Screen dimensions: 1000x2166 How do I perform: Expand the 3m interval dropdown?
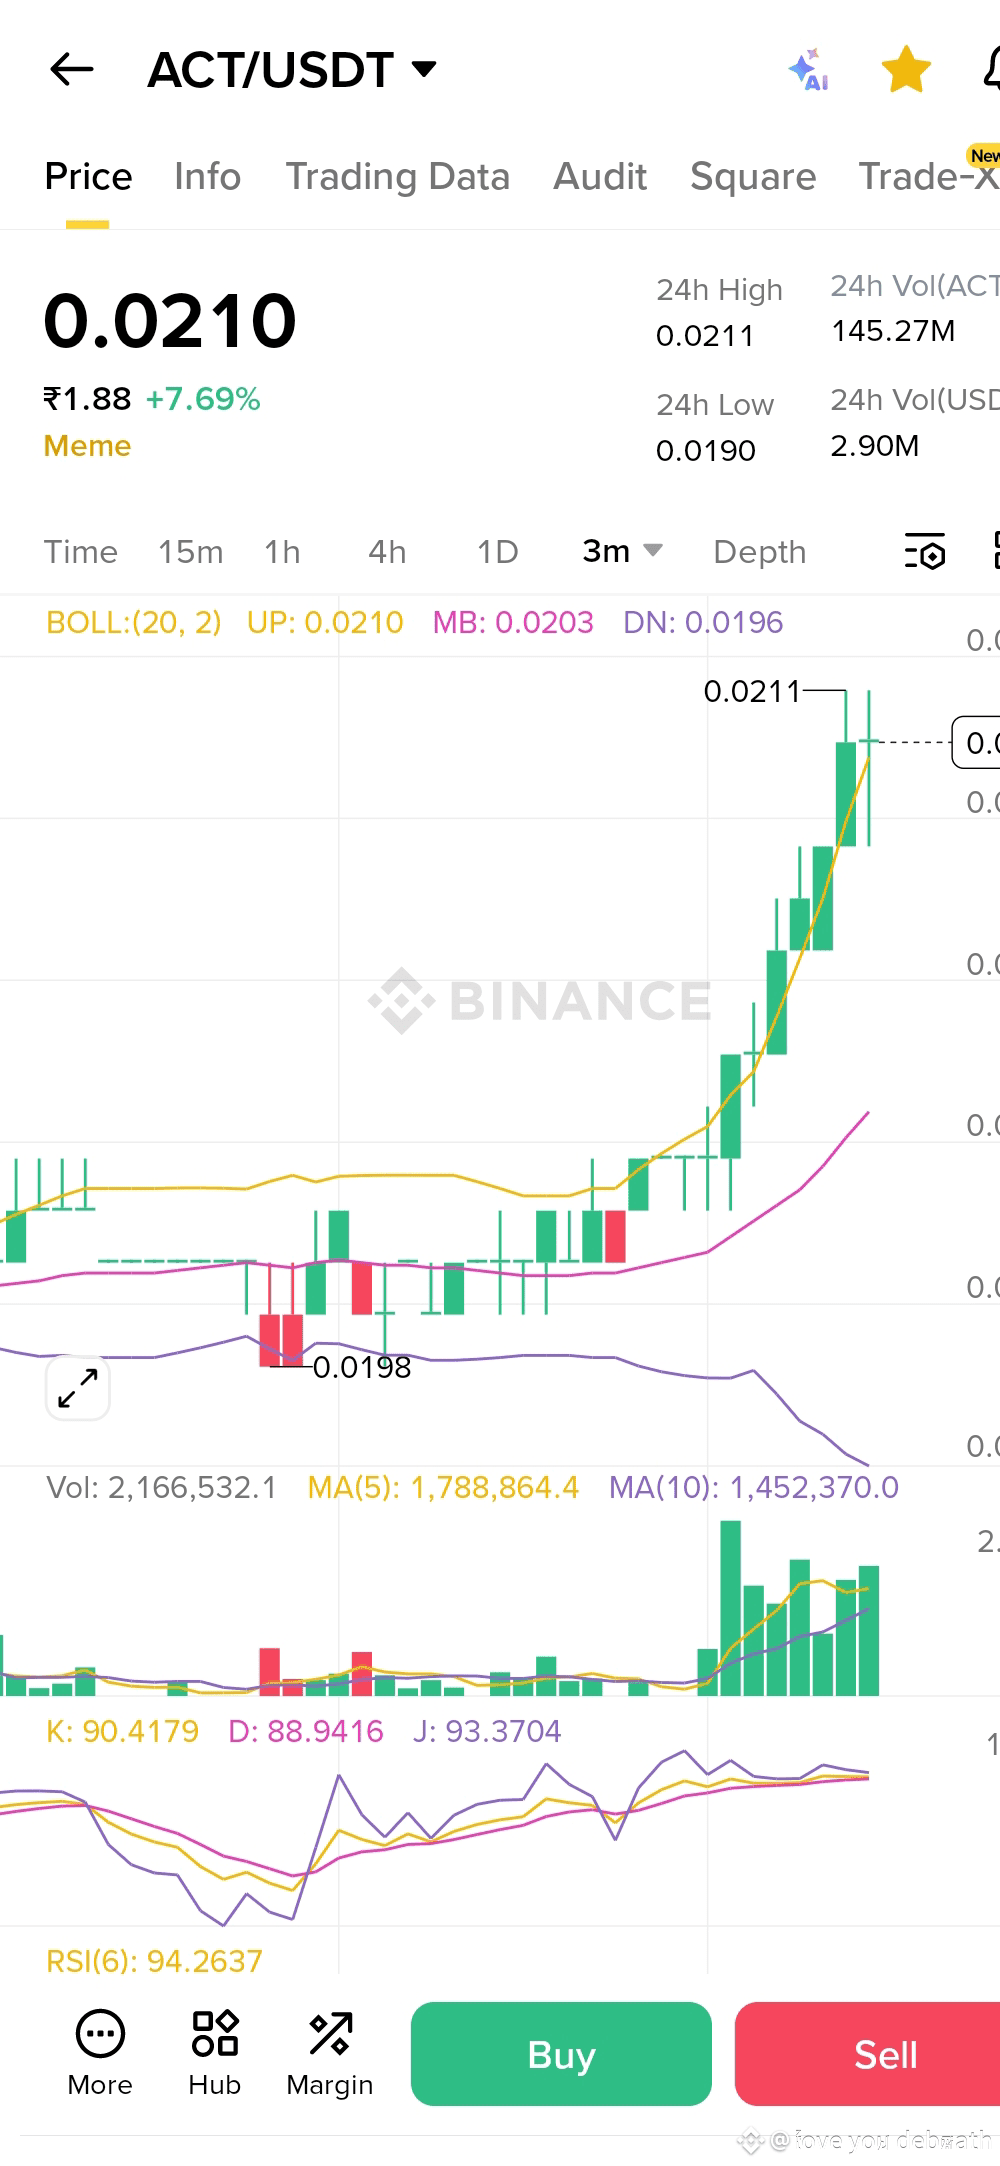coord(622,551)
